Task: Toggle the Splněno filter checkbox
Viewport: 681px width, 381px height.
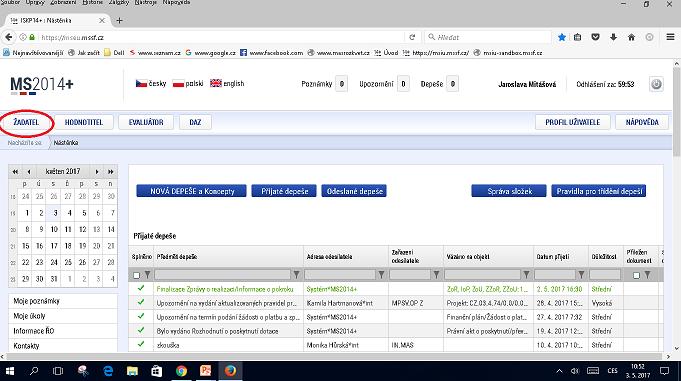Action: coord(136,275)
